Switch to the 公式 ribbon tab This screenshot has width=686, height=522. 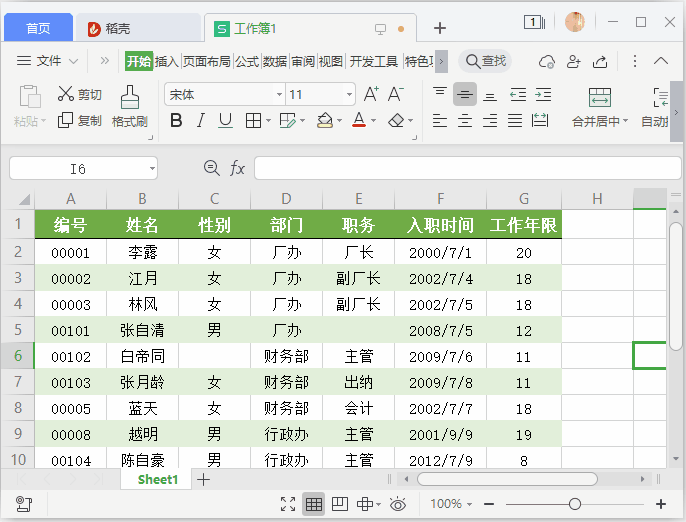(x=247, y=61)
